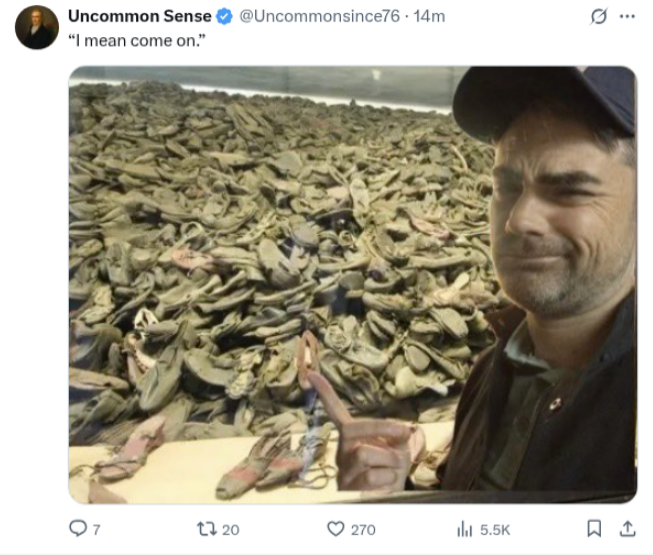653x555 pixels.
Task: Click the reply count 7
Action: point(96,530)
